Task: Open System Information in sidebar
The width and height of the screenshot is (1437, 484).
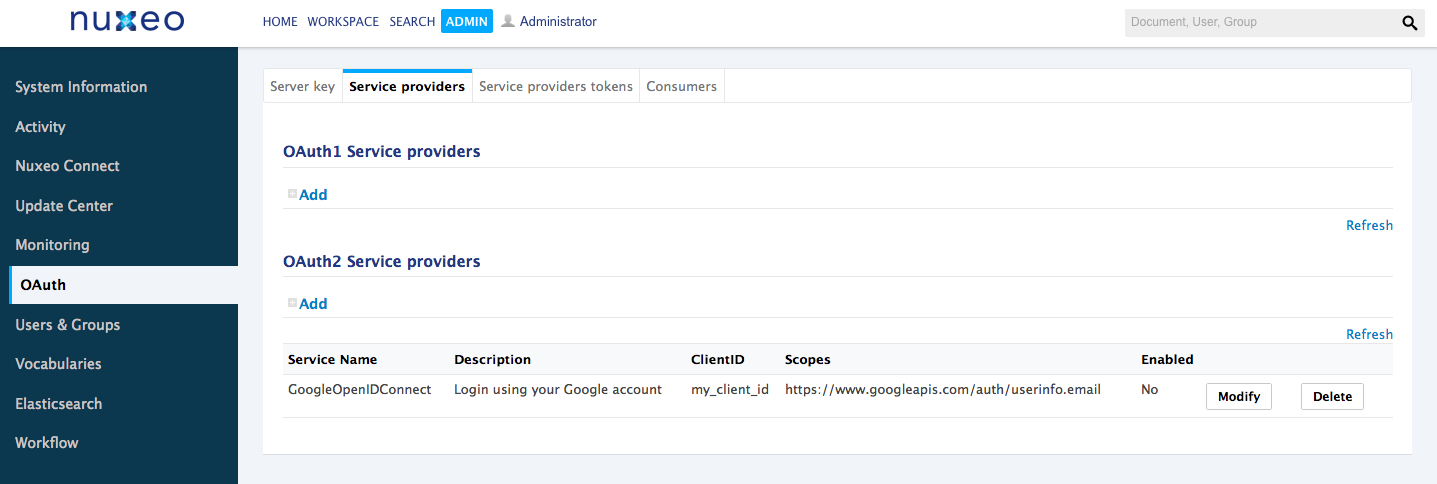Action: 81,87
